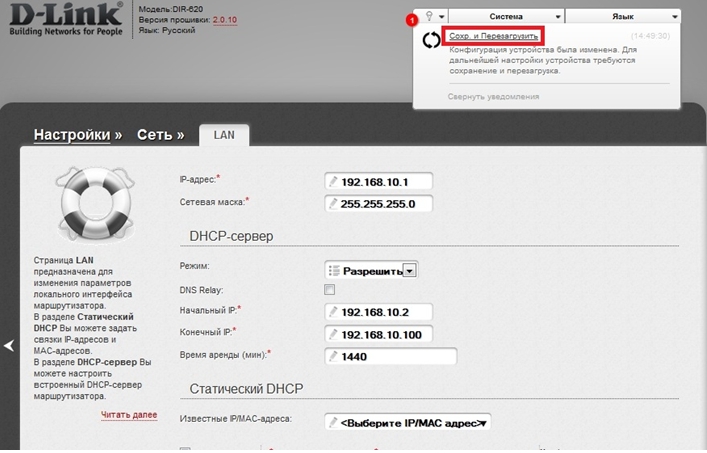This screenshot has height=453, width=707.
Task: Click the circular reboot arrows icon
Action: [x=431, y=41]
